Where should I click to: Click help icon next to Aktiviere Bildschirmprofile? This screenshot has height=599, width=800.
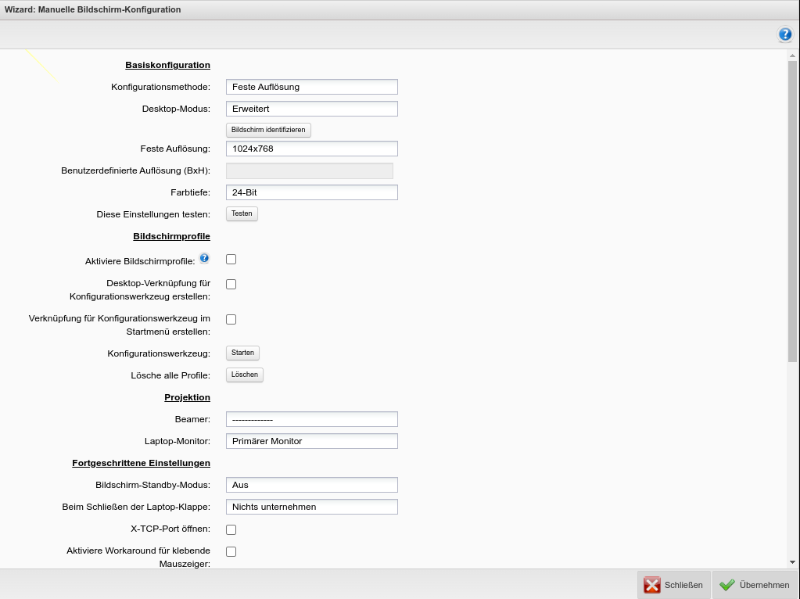click(204, 259)
